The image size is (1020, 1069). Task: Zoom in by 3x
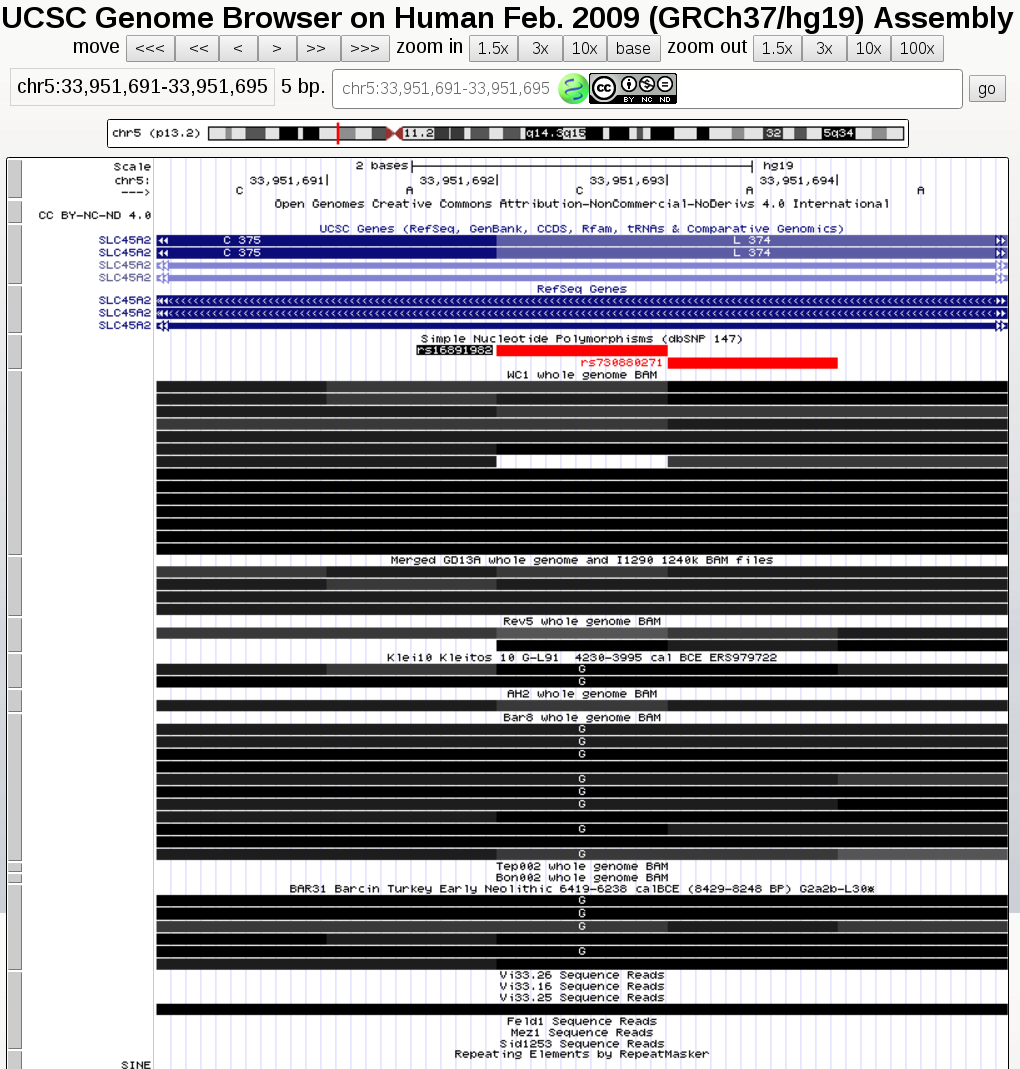[540, 48]
